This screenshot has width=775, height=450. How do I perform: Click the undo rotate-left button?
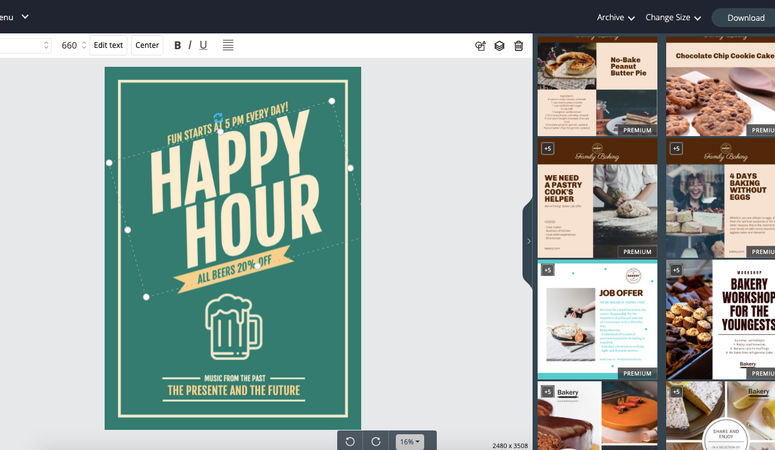[x=350, y=441]
